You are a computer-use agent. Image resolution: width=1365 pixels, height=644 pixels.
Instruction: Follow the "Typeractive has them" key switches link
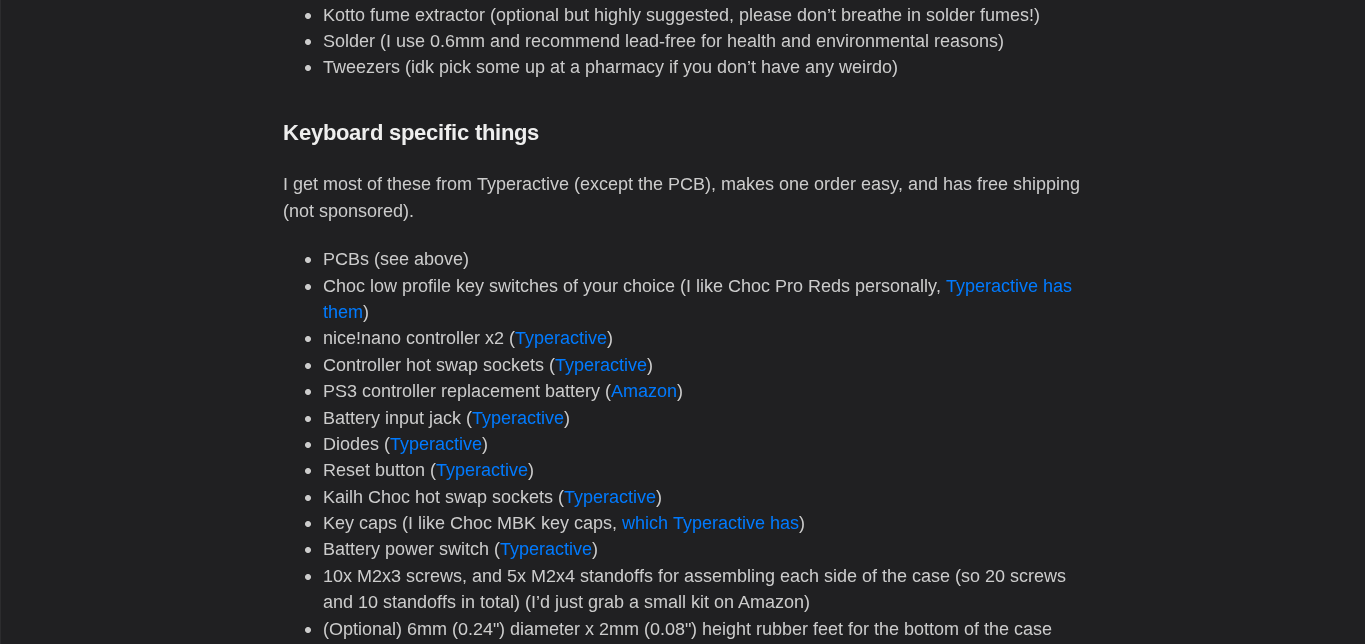[x=1007, y=286]
